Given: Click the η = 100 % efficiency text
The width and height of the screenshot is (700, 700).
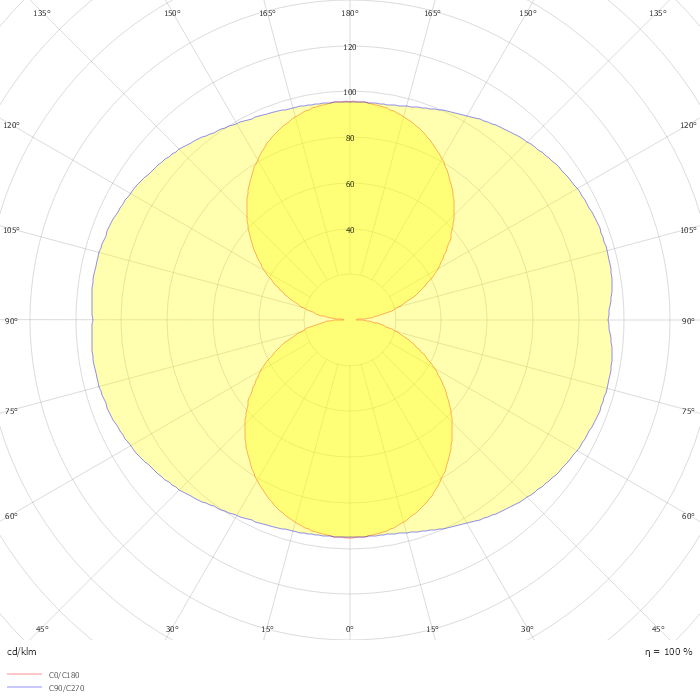Looking at the screenshot, I should [x=668, y=652].
